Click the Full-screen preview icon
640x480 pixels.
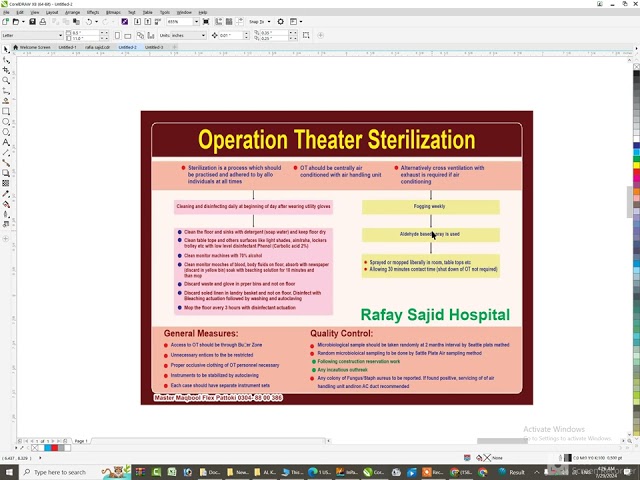pyautogui.click(x=206, y=22)
